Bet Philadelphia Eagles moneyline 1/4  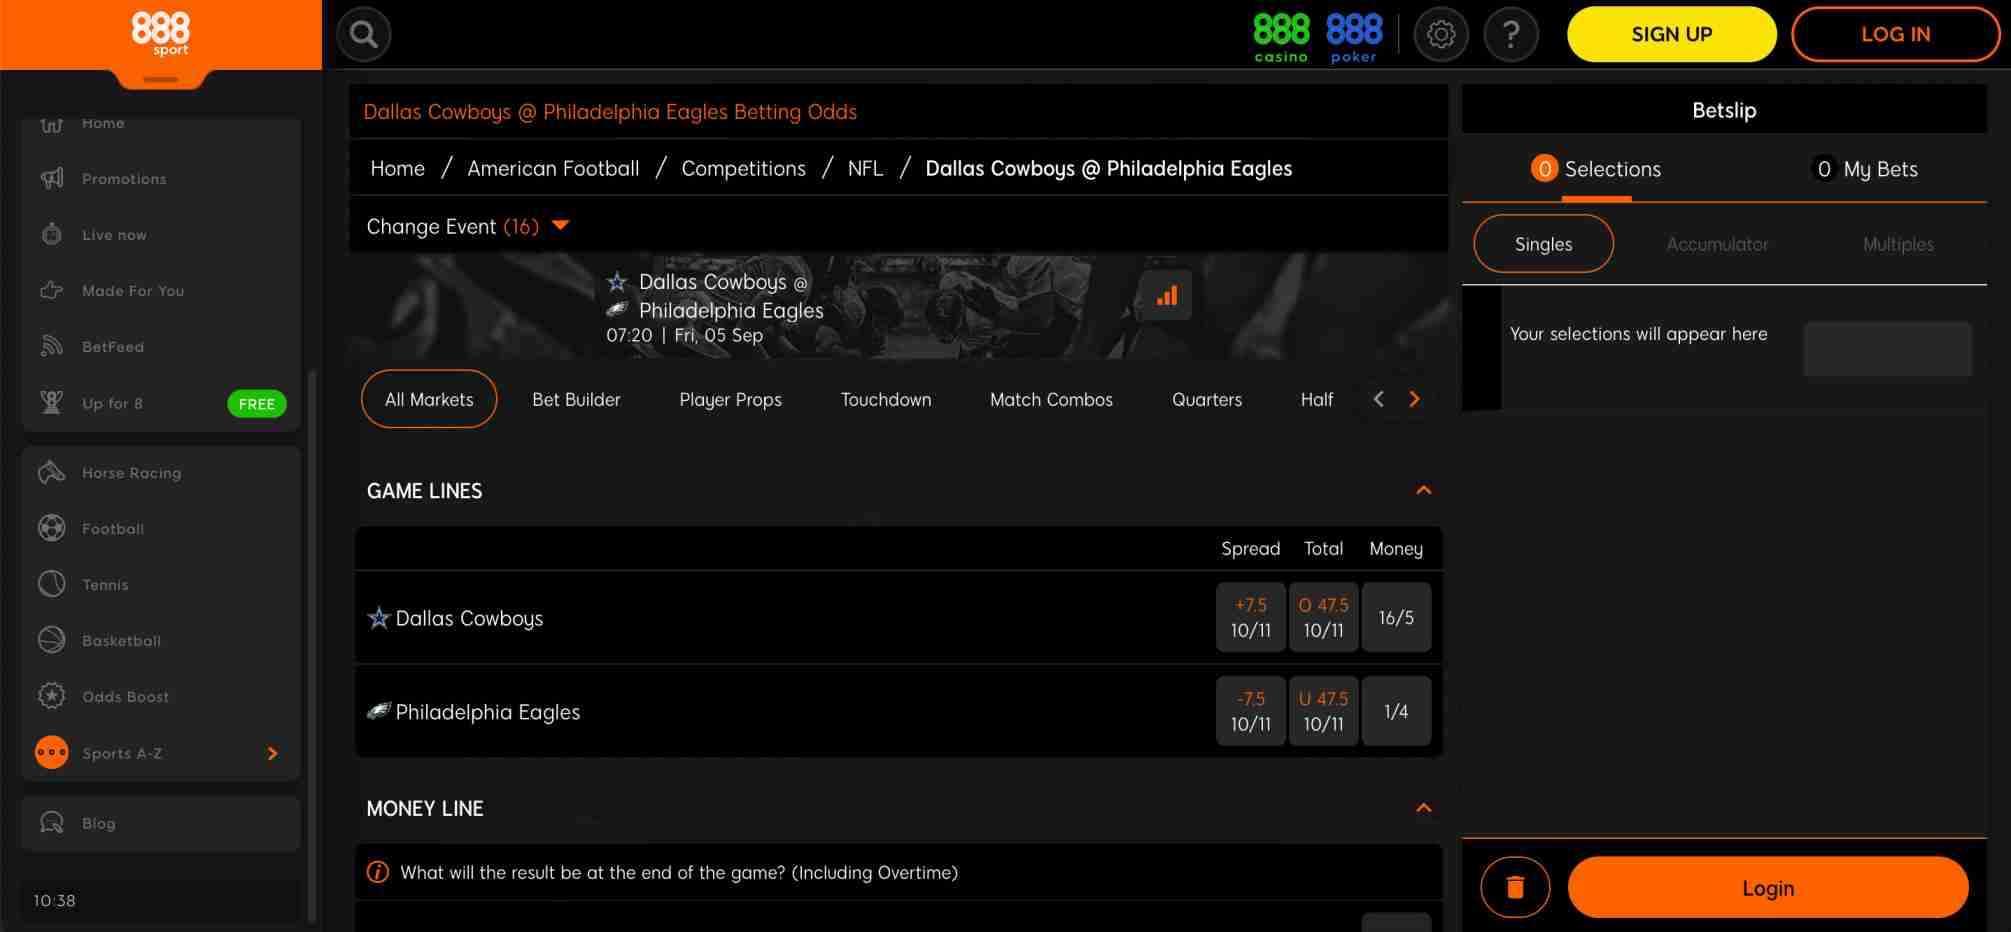(1396, 711)
